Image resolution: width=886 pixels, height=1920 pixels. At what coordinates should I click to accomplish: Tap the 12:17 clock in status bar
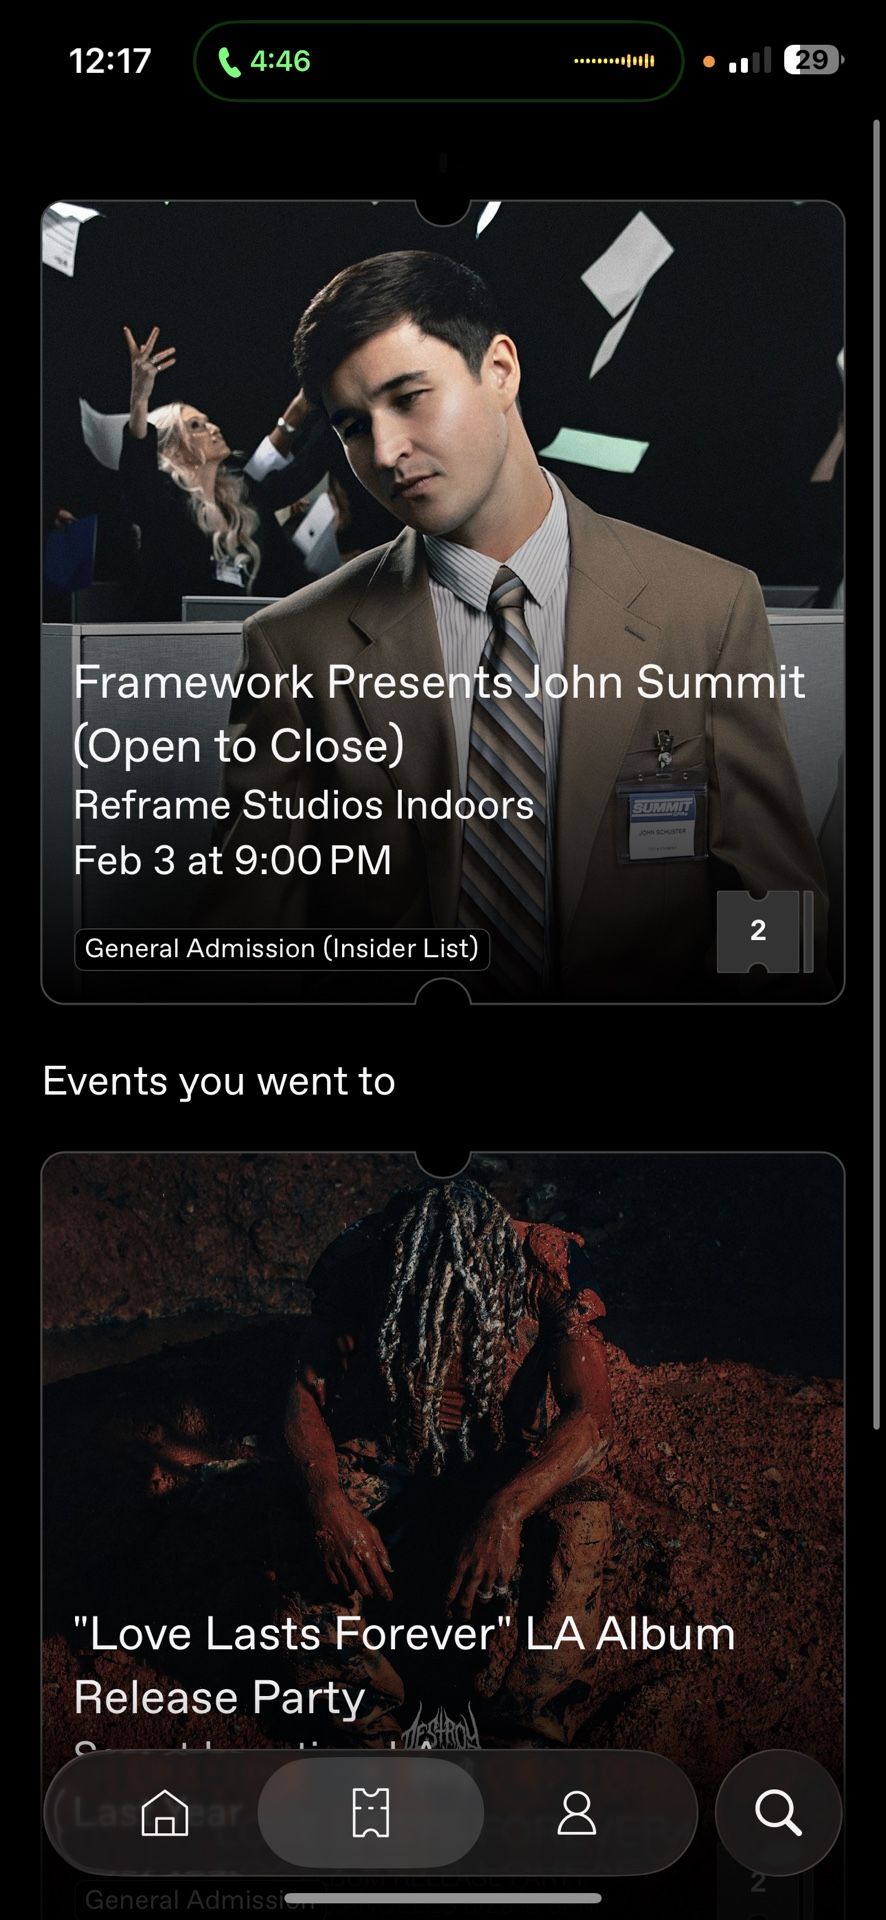110,61
